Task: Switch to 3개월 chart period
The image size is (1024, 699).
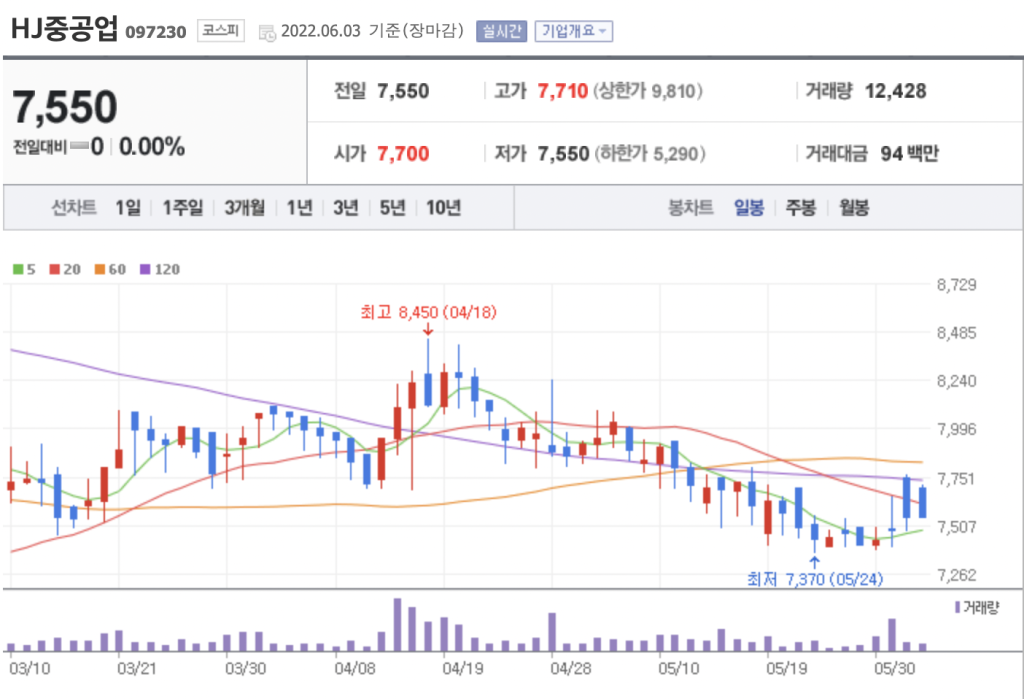Action: (245, 208)
